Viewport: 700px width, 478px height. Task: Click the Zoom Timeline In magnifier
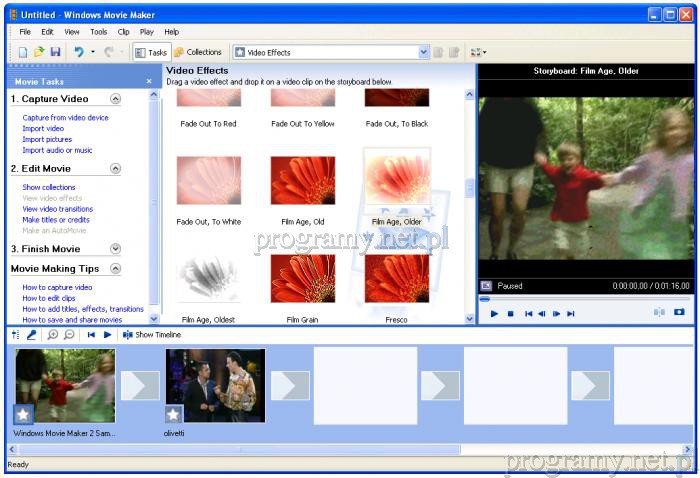point(52,335)
